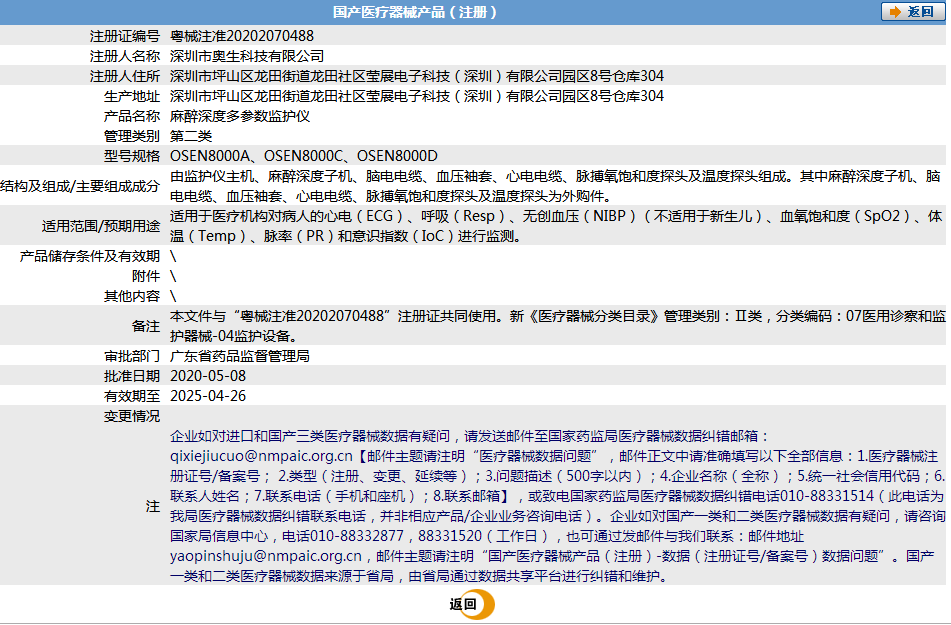Click the 其他内容 label
Image resolution: width=951 pixels, height=625 pixels.
132,296
